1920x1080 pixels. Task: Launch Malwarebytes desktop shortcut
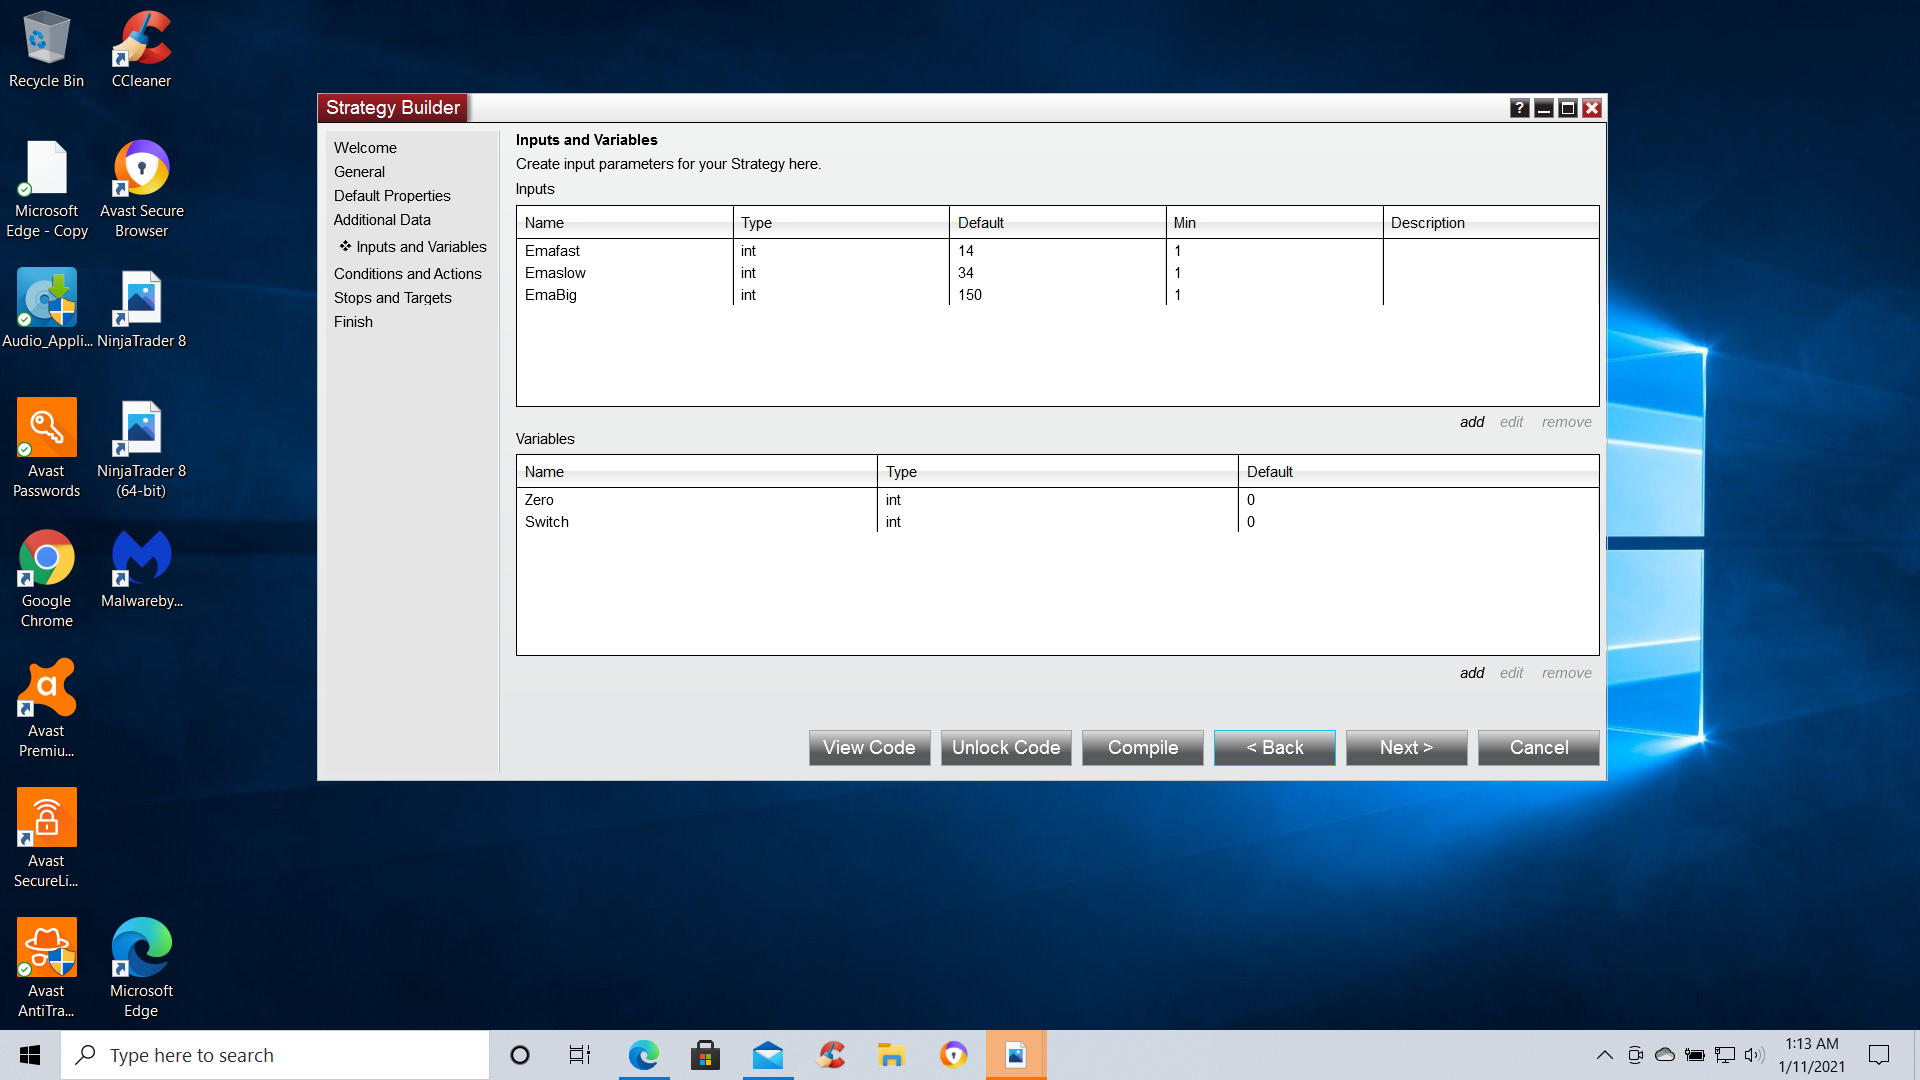(141, 570)
